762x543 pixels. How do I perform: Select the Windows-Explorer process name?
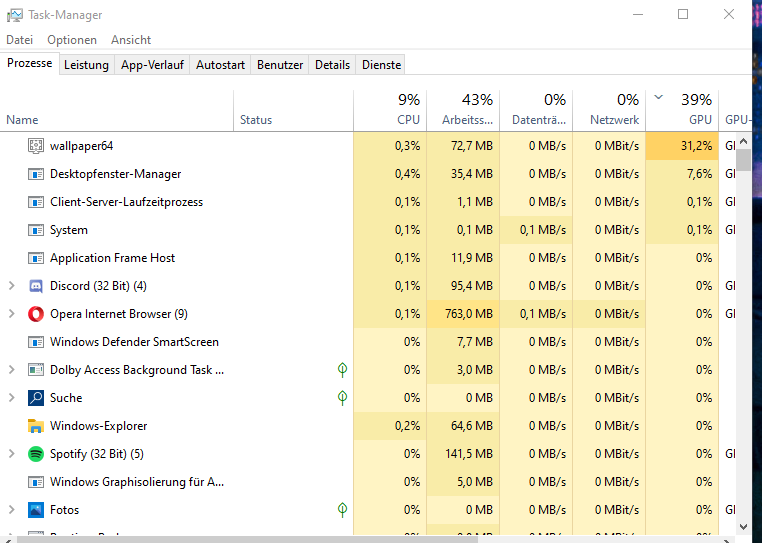pyautogui.click(x=98, y=426)
